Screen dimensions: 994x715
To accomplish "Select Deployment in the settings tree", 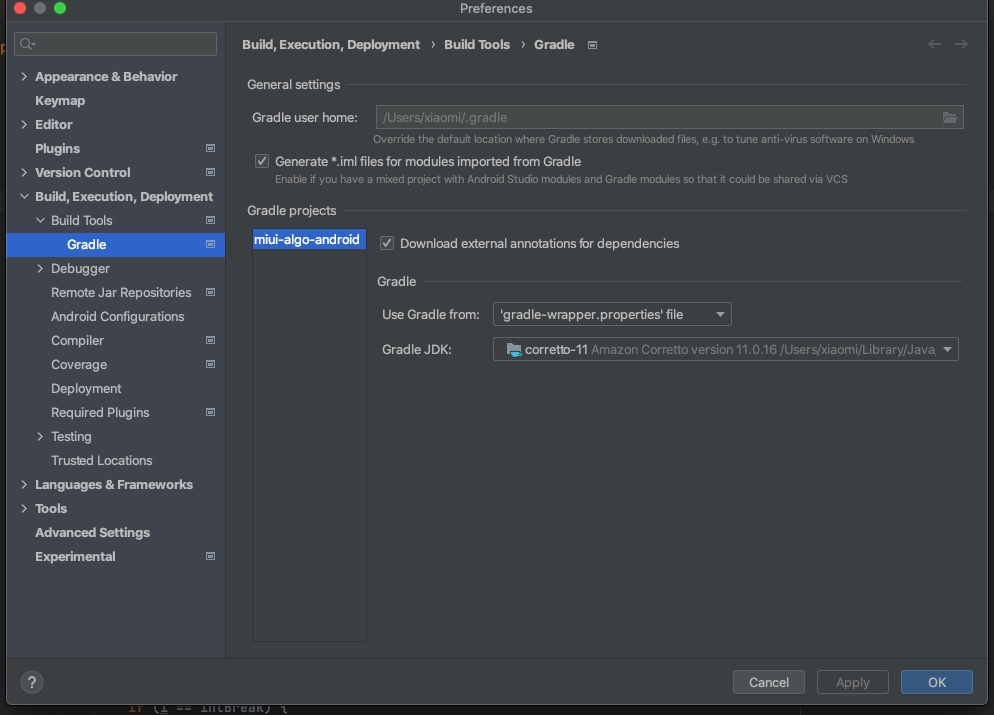I will (x=86, y=389).
